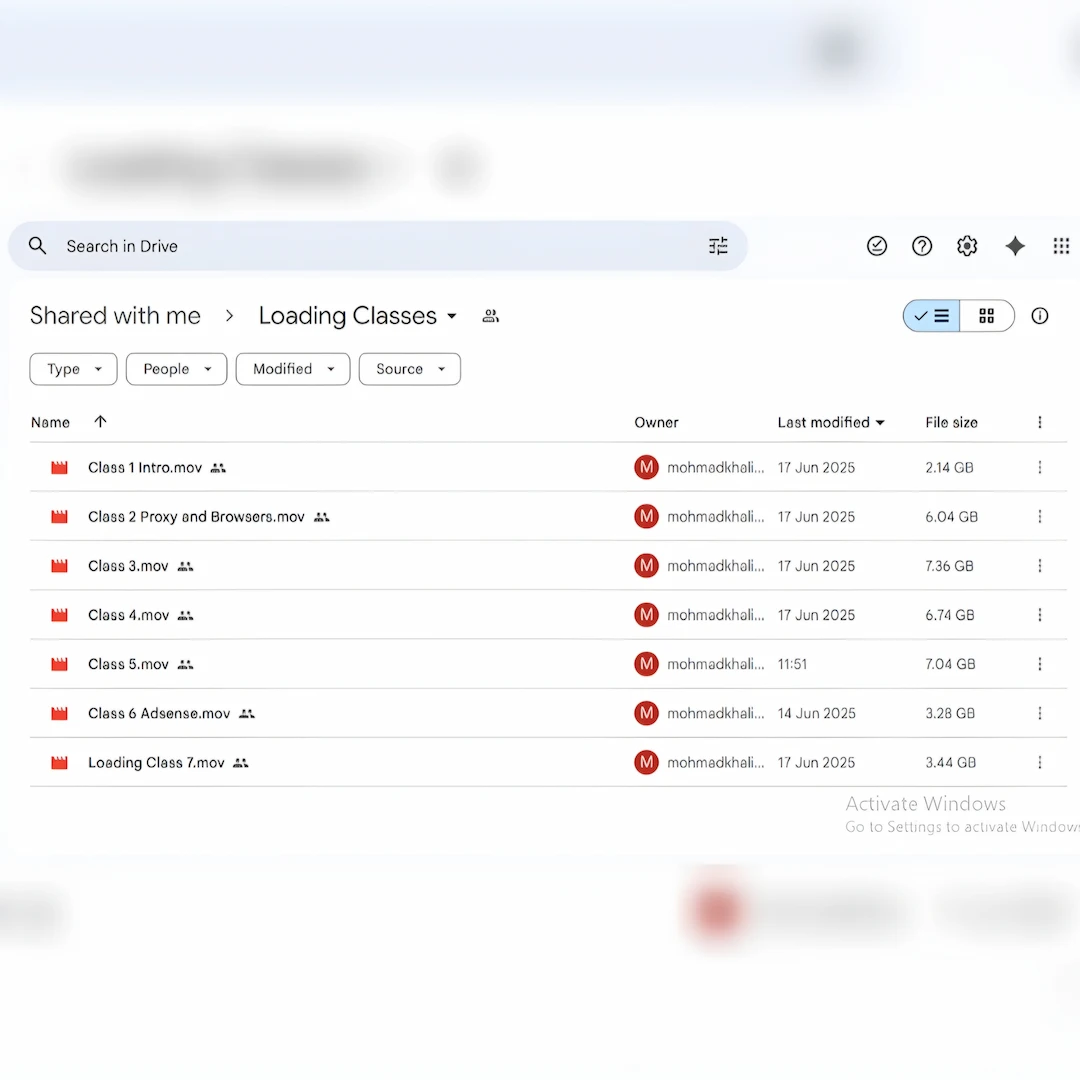Select the Class 6 Adsense.mov file
Image resolution: width=1080 pixels, height=1080 pixels.
pyautogui.click(x=159, y=714)
